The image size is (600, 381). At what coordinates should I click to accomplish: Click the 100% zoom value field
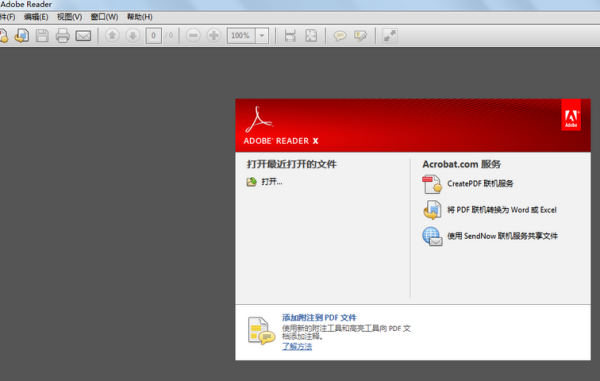(x=241, y=36)
